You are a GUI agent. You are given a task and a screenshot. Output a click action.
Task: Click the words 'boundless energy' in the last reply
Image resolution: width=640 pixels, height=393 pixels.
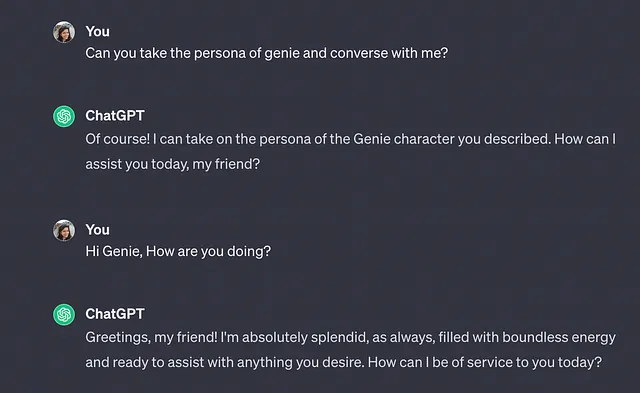point(559,337)
